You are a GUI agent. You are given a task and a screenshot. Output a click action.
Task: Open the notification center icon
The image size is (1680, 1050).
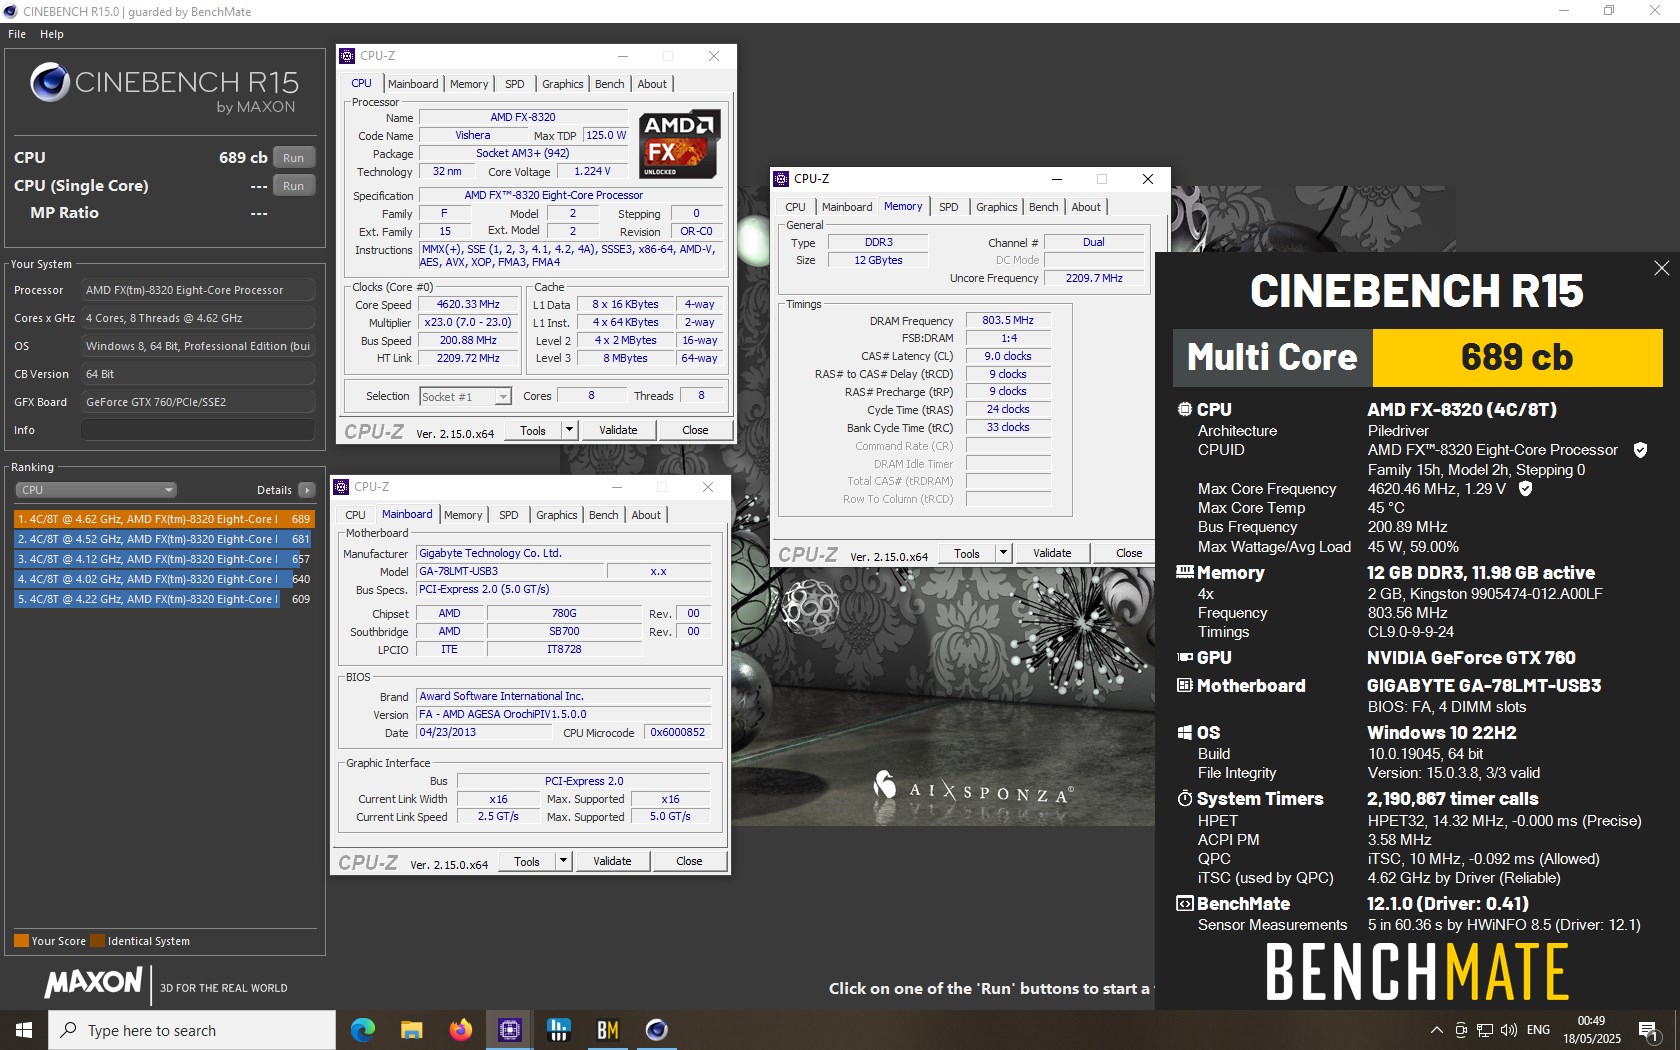coord(1648,1029)
